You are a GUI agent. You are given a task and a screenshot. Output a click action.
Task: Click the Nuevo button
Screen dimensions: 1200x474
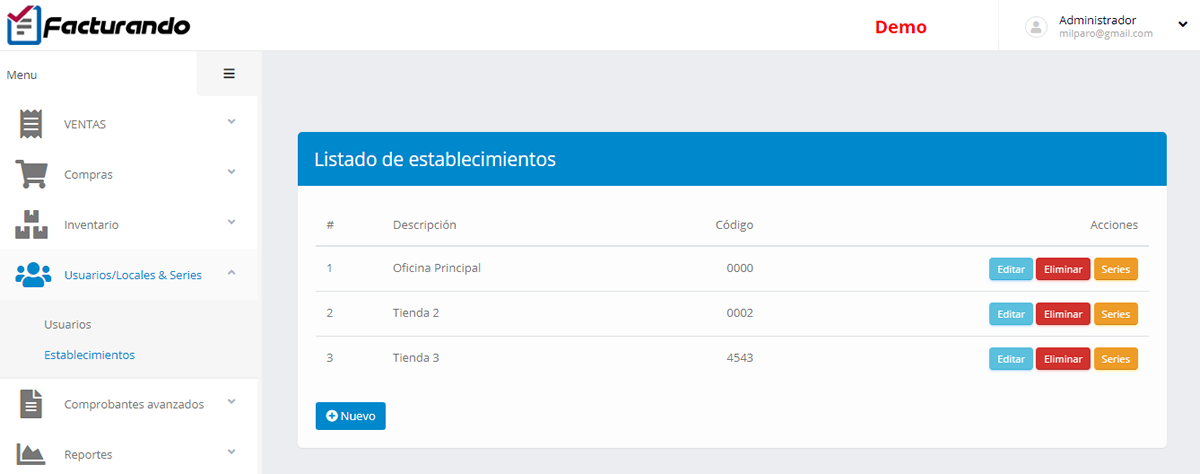coord(350,416)
